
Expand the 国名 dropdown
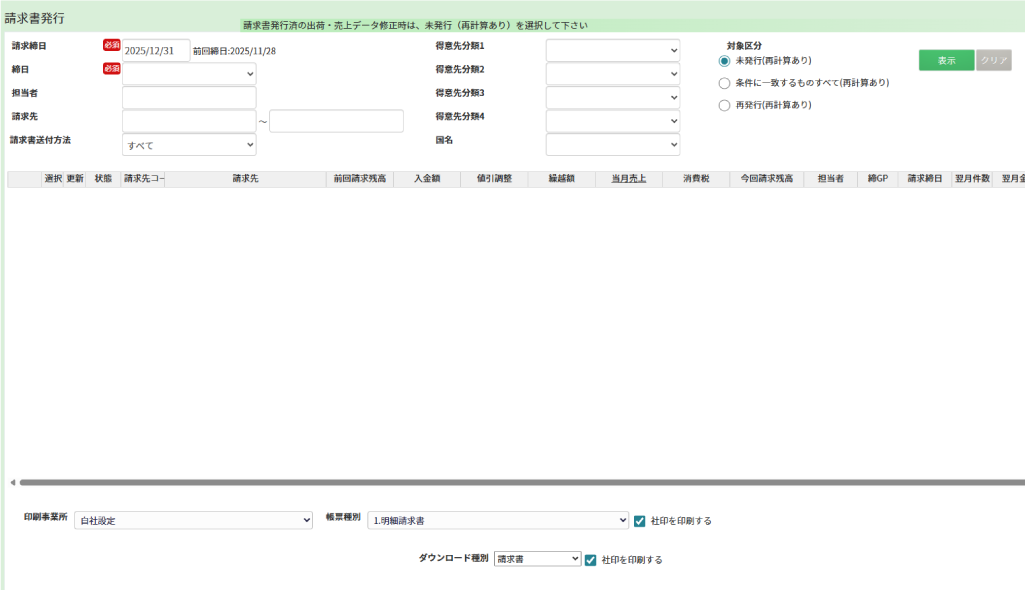click(612, 145)
